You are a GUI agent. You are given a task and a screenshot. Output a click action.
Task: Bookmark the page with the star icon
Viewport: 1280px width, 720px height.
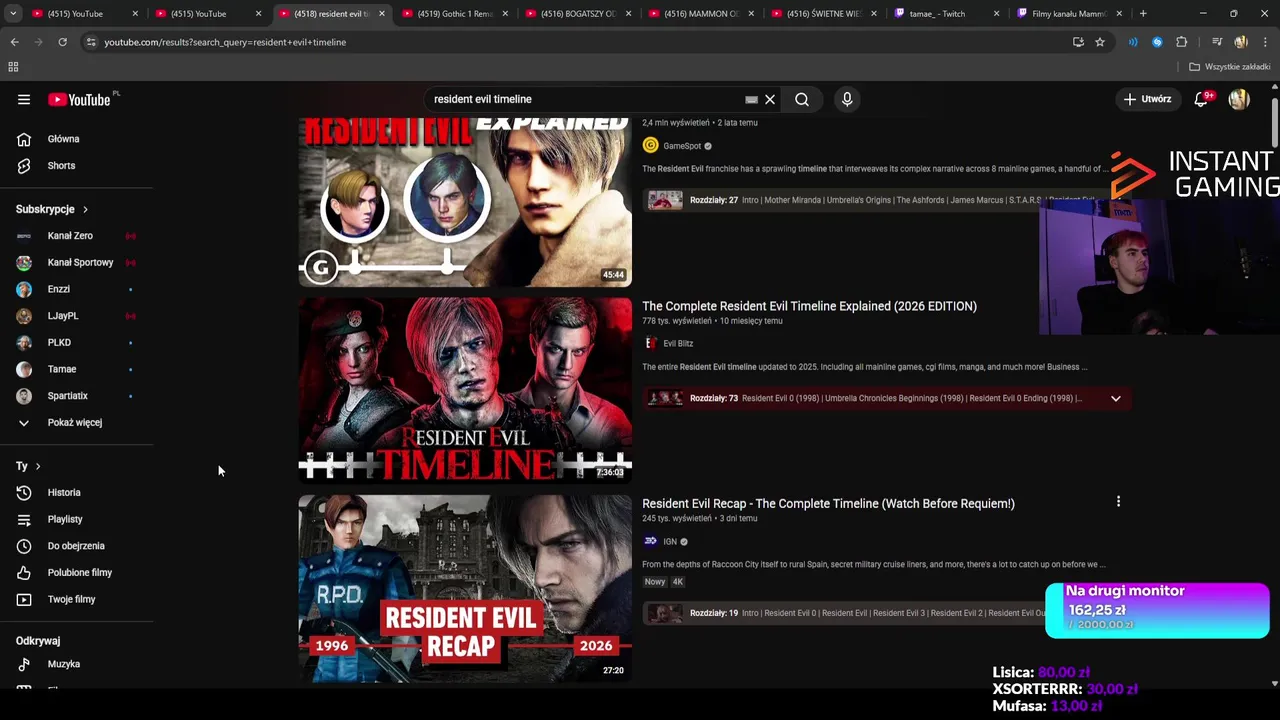click(1100, 42)
